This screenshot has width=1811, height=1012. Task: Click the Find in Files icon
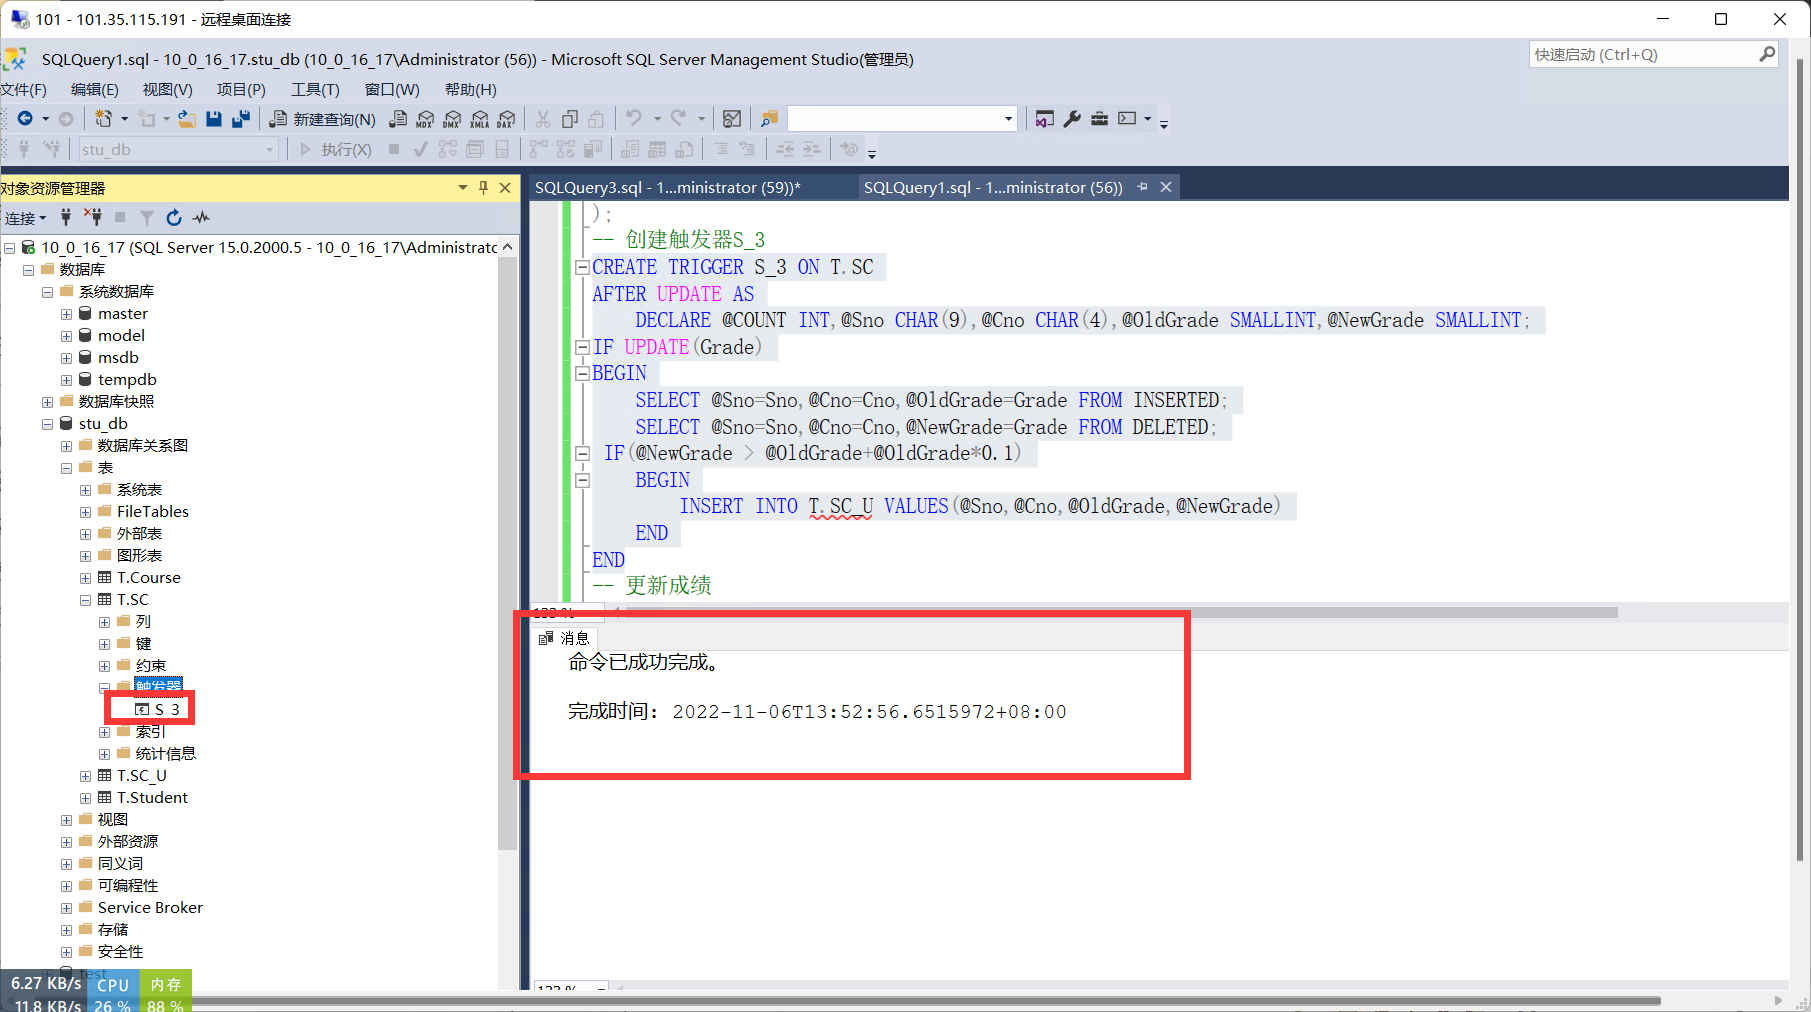pyautogui.click(x=769, y=119)
